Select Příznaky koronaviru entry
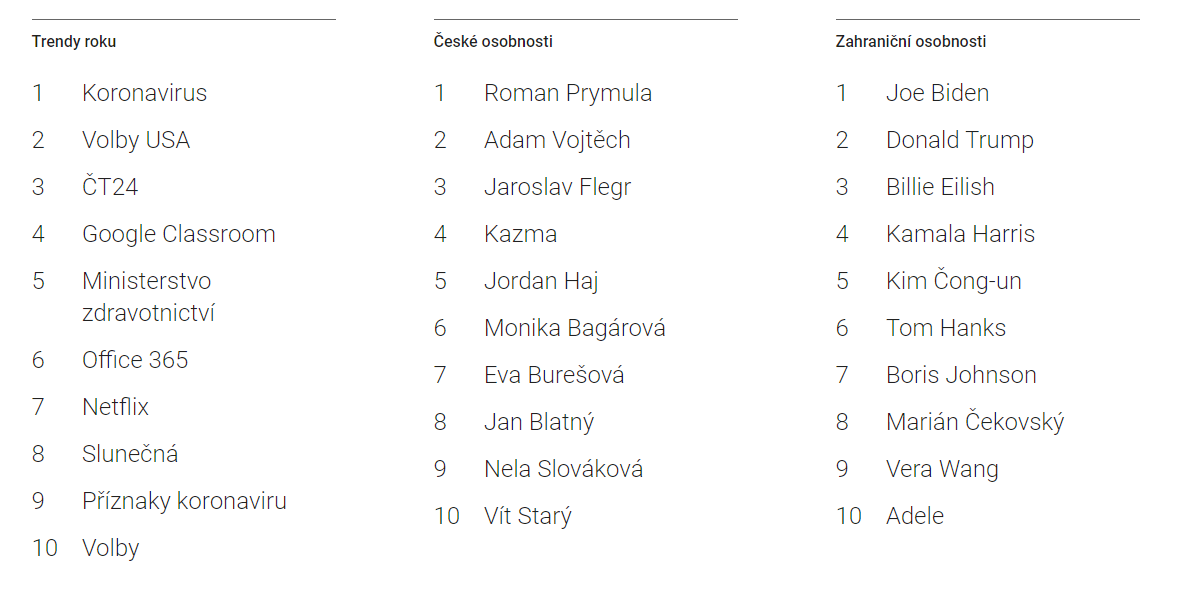Image resolution: width=1189 pixels, height=598 pixels. (x=184, y=501)
